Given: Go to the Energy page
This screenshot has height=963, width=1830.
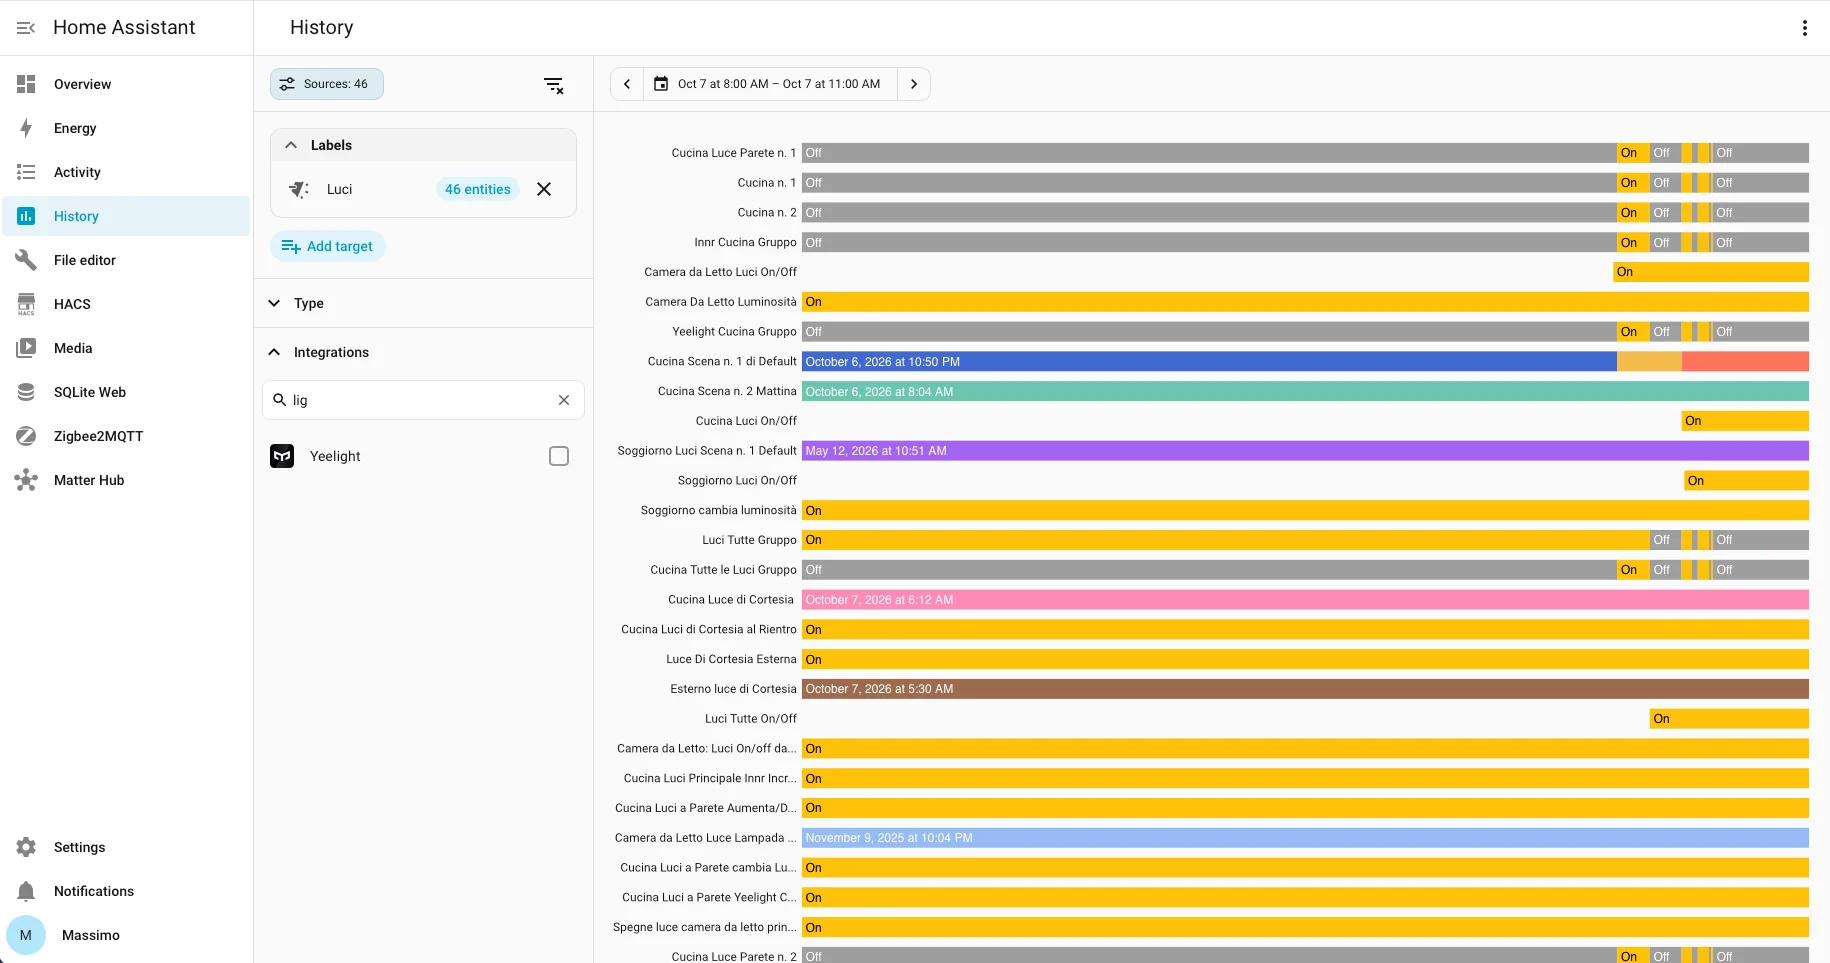Looking at the screenshot, I should (x=126, y=128).
